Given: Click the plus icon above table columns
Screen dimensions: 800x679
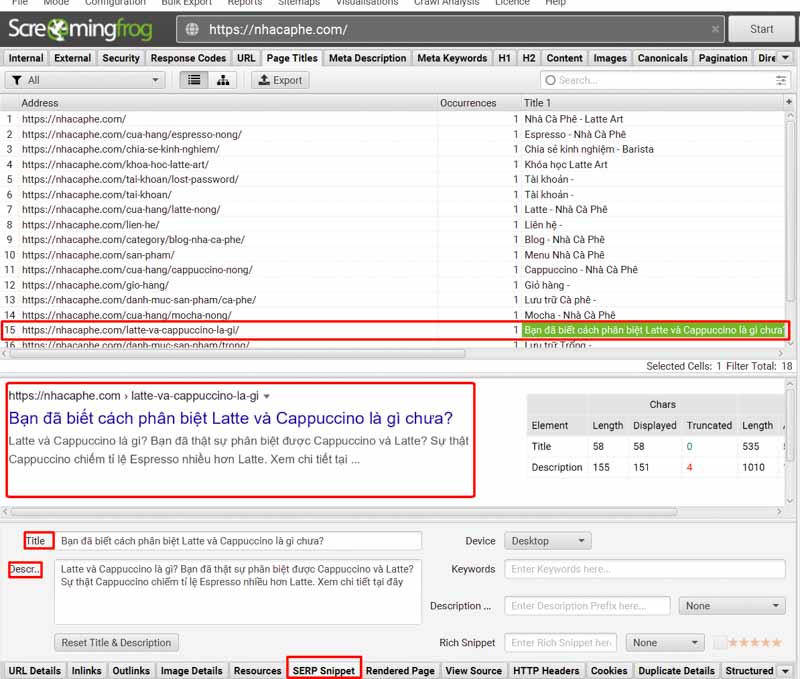Looking at the screenshot, I should [x=789, y=102].
